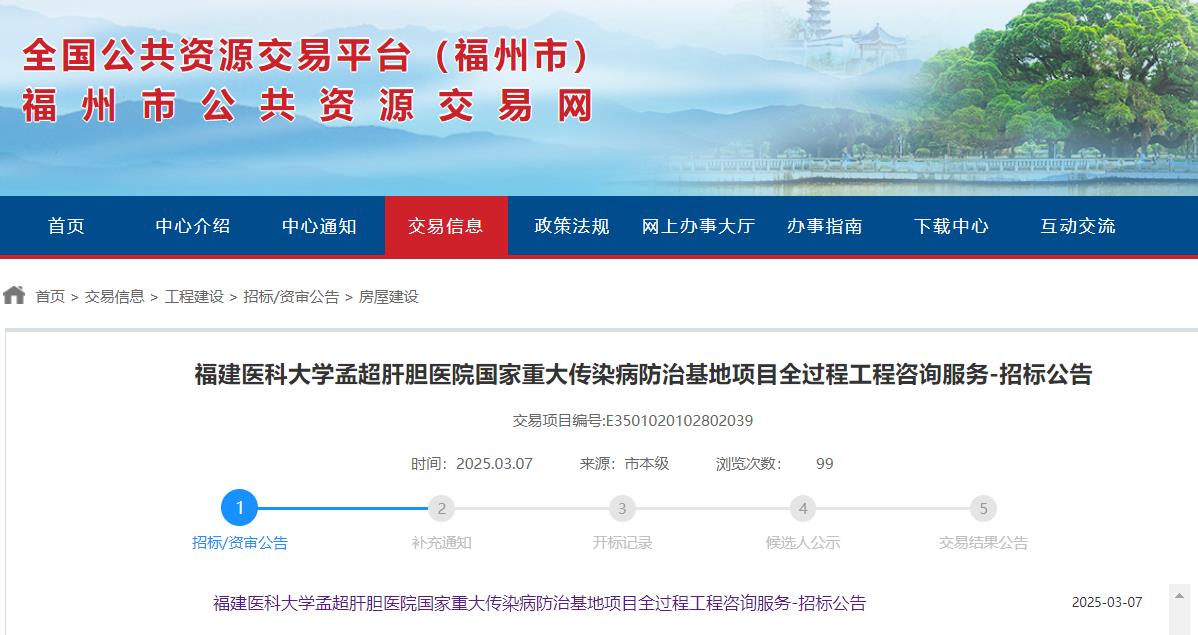Viewport: 1198px width, 635px height.
Task: Click the 交易结果公告 step label
Action: tap(983, 543)
